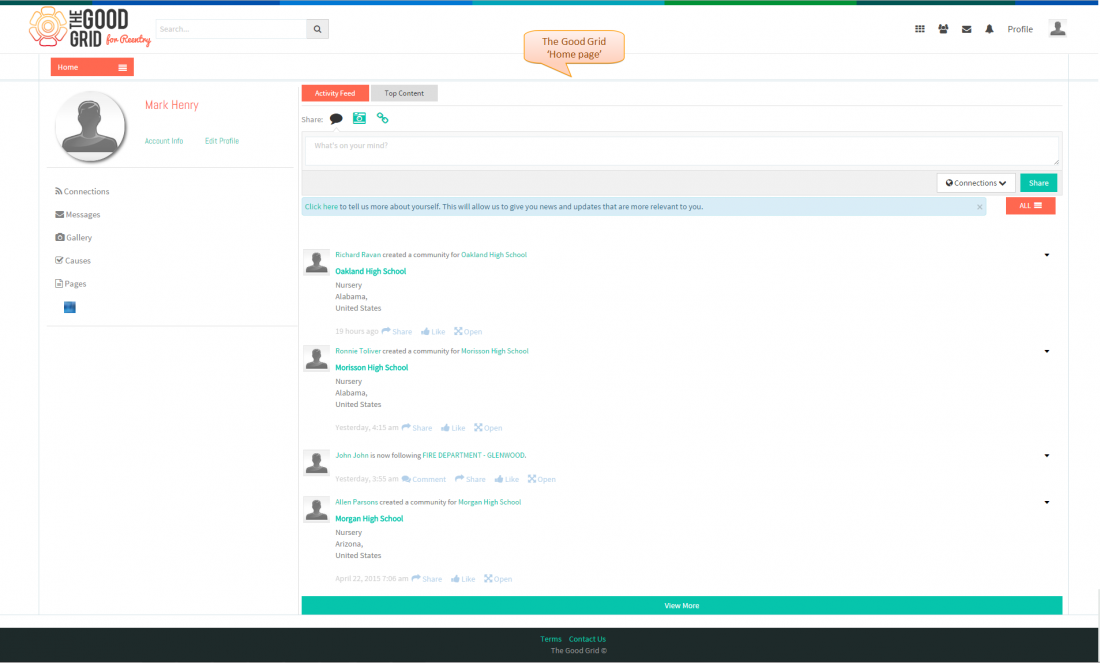Click the Mark Henry name link
Image resolution: width=1100 pixels, height=663 pixels.
coord(172,105)
